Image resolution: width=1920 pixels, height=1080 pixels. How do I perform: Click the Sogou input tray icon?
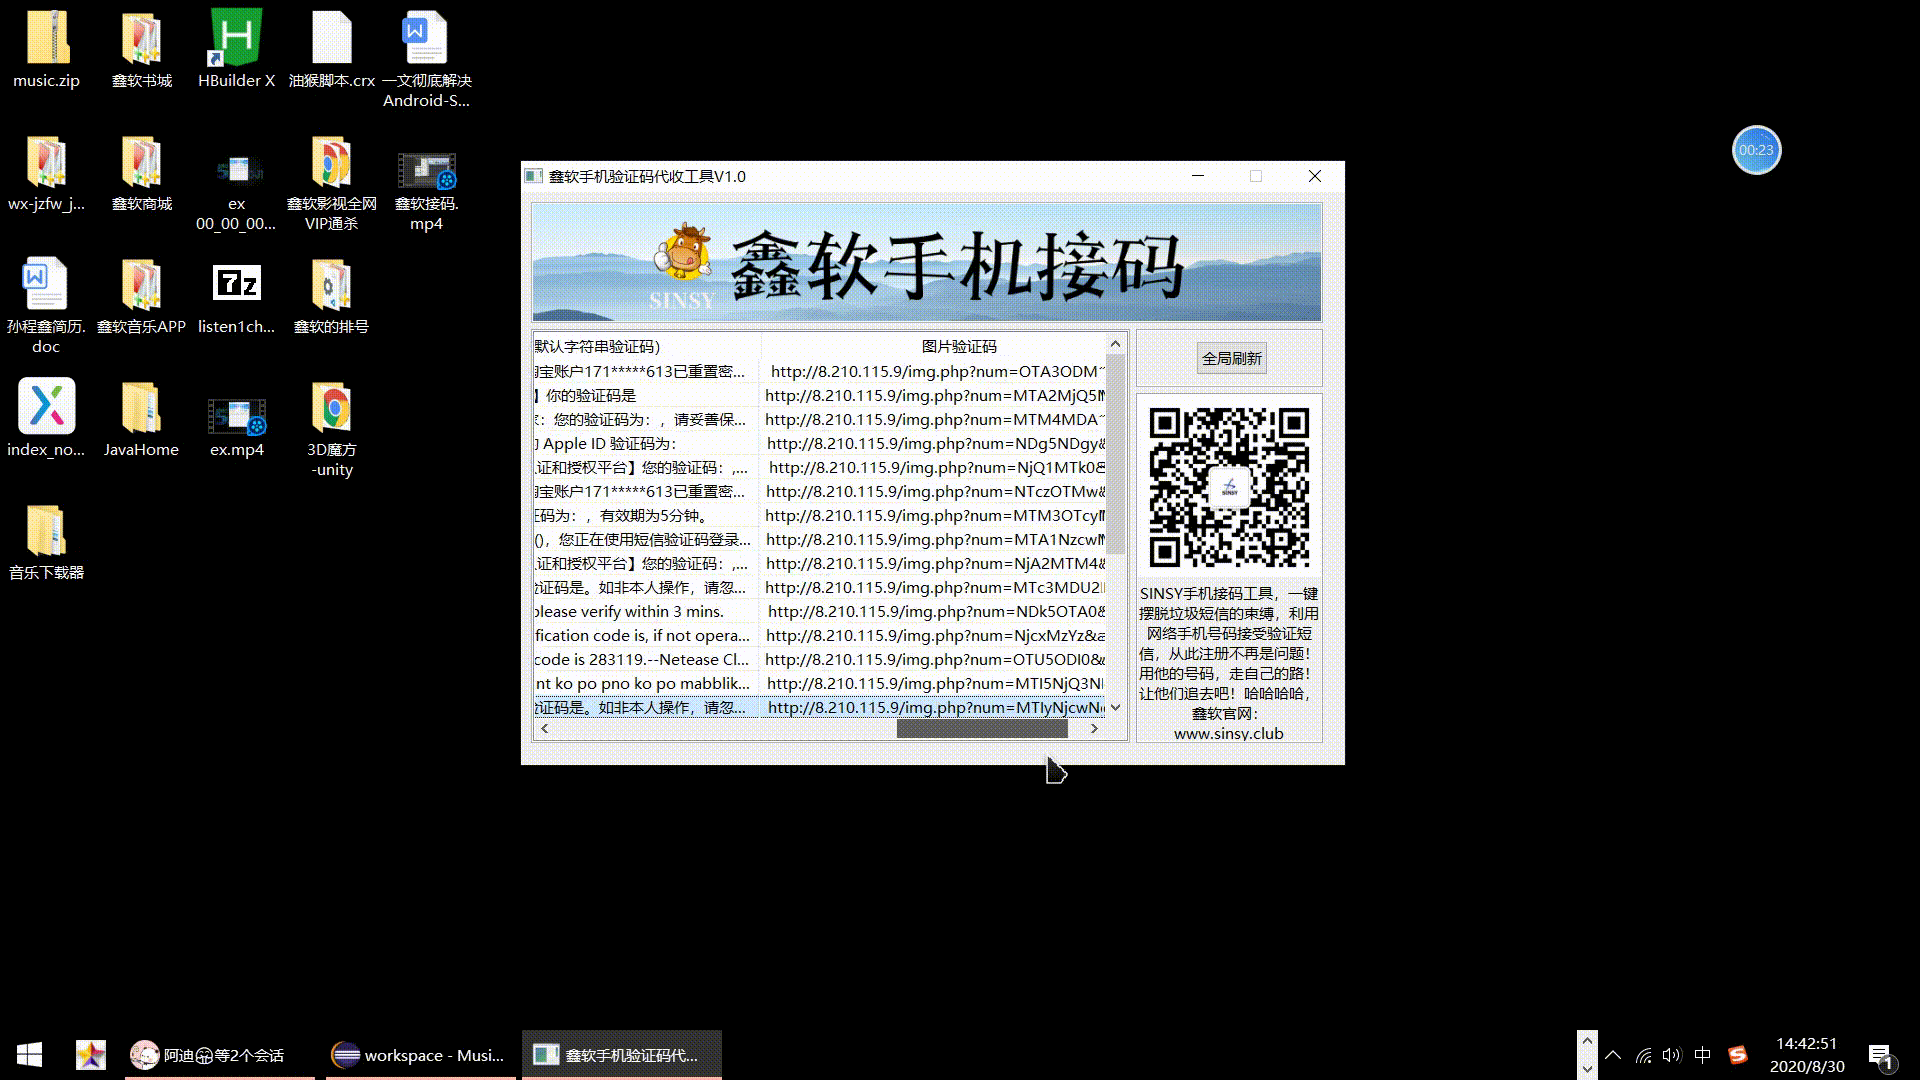[x=1737, y=1055]
